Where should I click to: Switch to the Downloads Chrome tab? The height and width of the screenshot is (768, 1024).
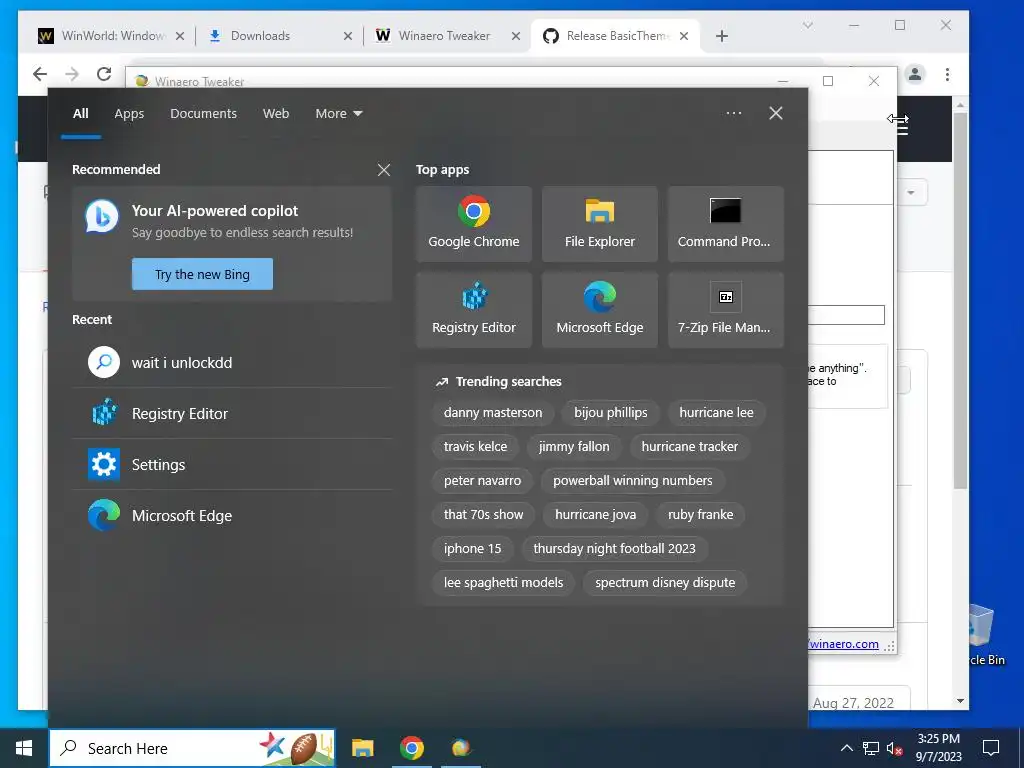click(280, 36)
